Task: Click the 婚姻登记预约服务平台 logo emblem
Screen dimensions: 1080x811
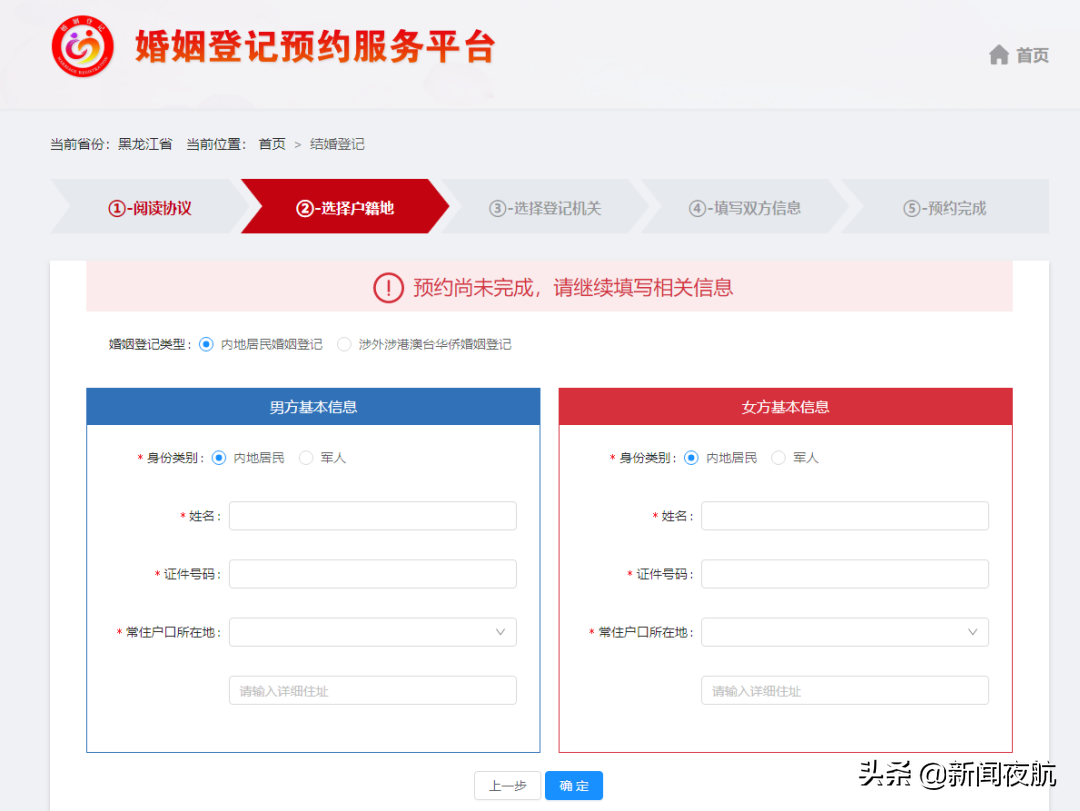Action: (82, 47)
